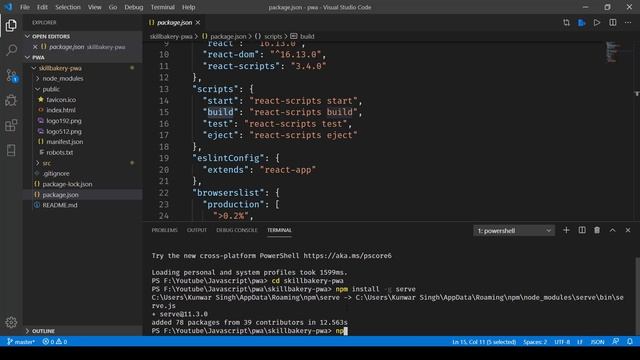Maximize the terminal panel with up chevron
The width and height of the screenshot is (640, 360).
click(x=613, y=230)
